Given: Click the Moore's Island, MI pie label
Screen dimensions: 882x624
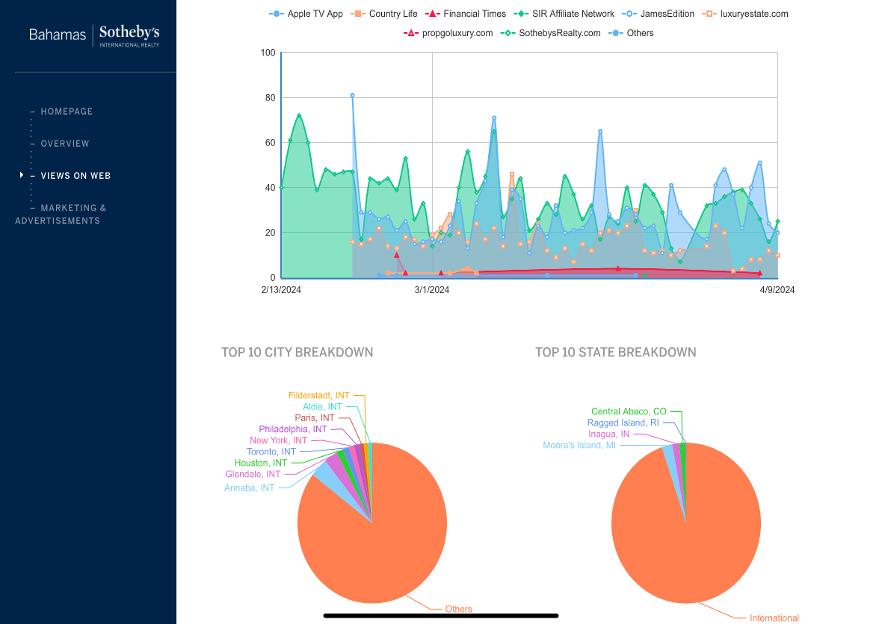Looking at the screenshot, I should pyautogui.click(x=579, y=445).
